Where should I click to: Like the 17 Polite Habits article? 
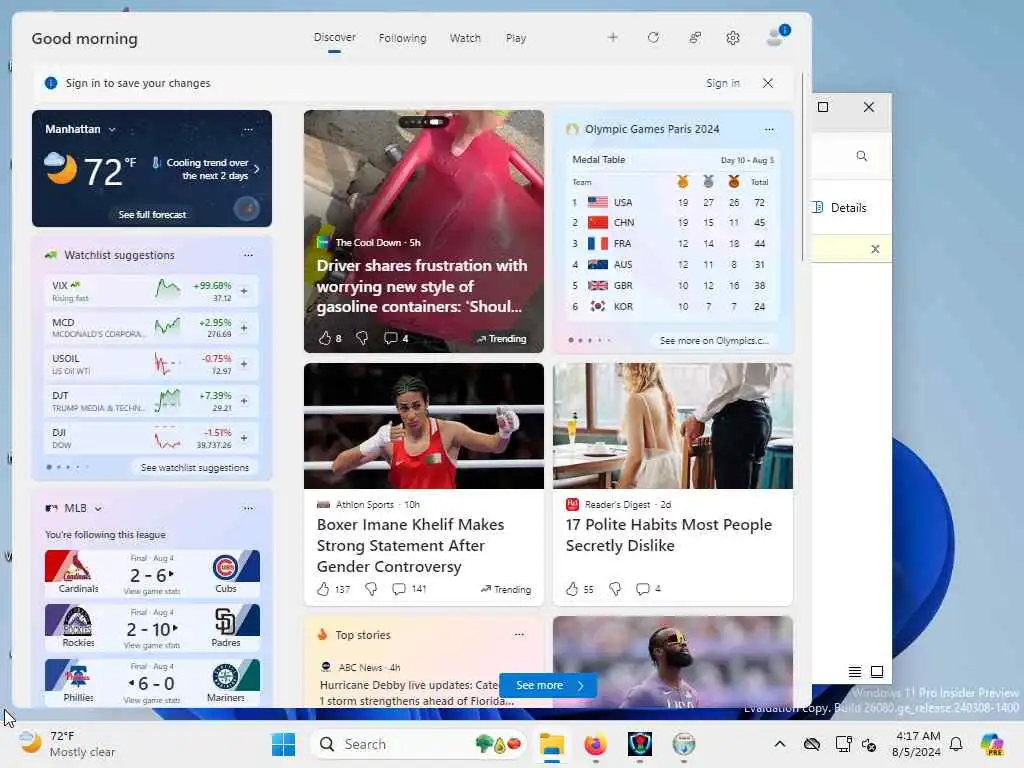572,588
